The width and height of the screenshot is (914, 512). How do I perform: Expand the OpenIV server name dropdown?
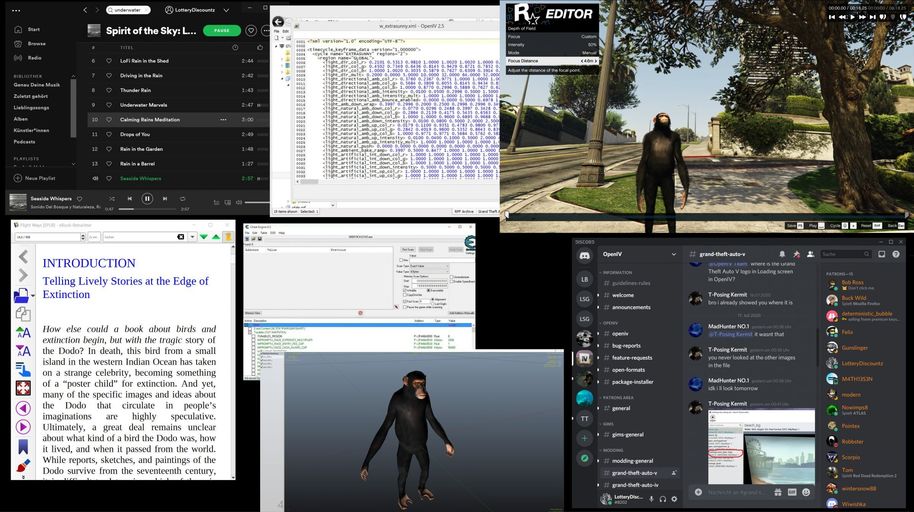click(x=674, y=254)
